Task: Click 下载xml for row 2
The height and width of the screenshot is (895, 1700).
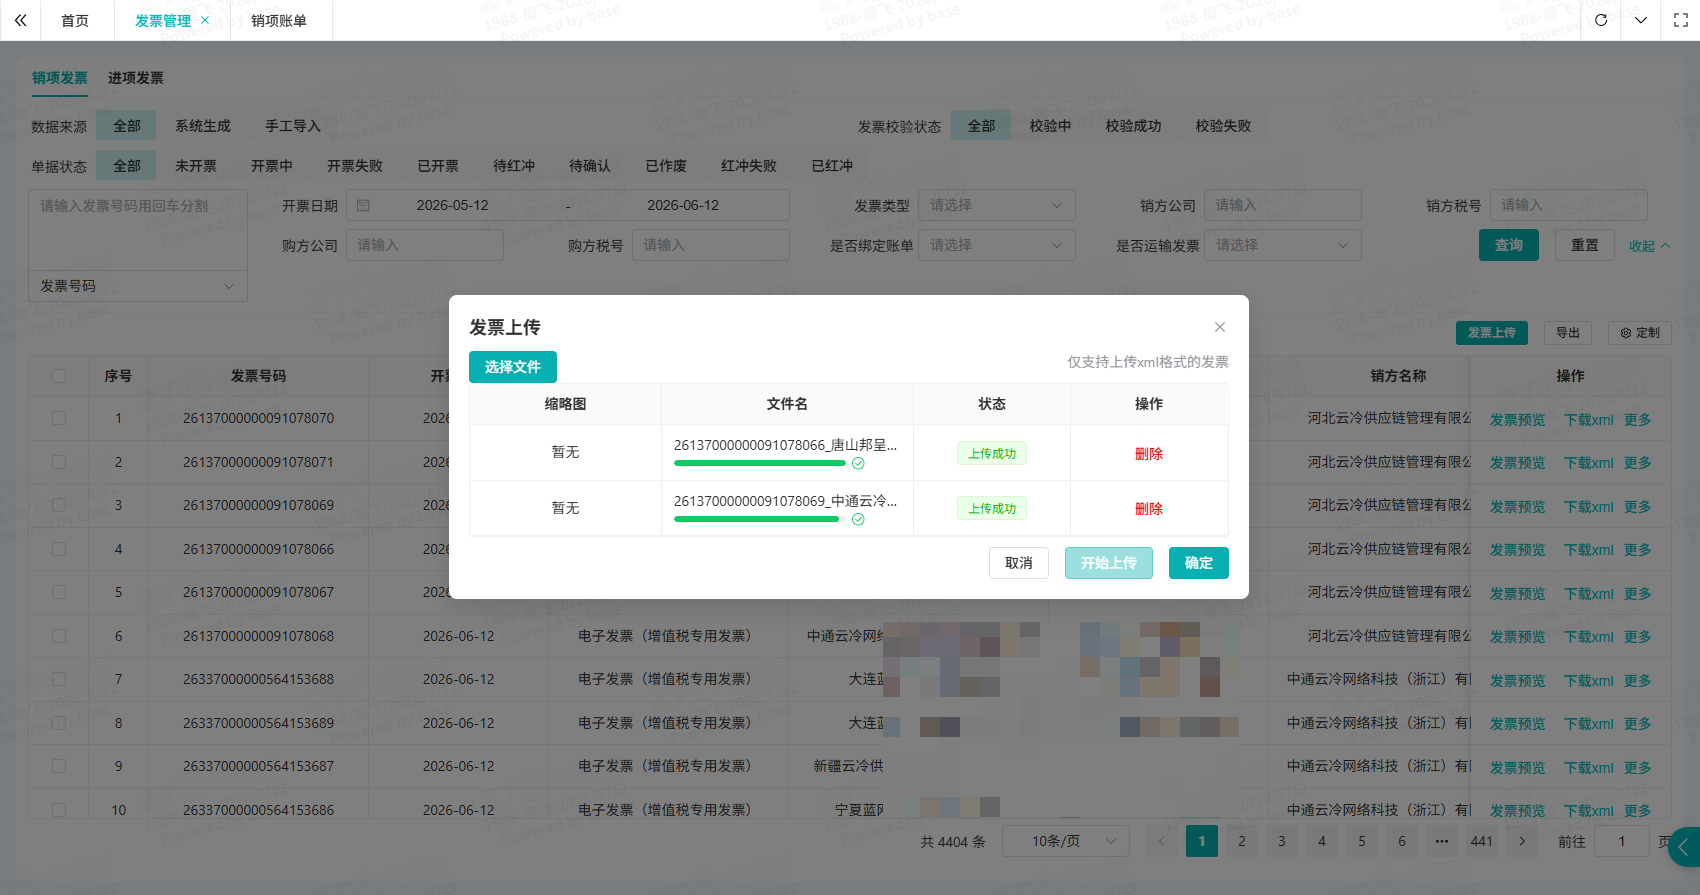Action: tap(1589, 463)
